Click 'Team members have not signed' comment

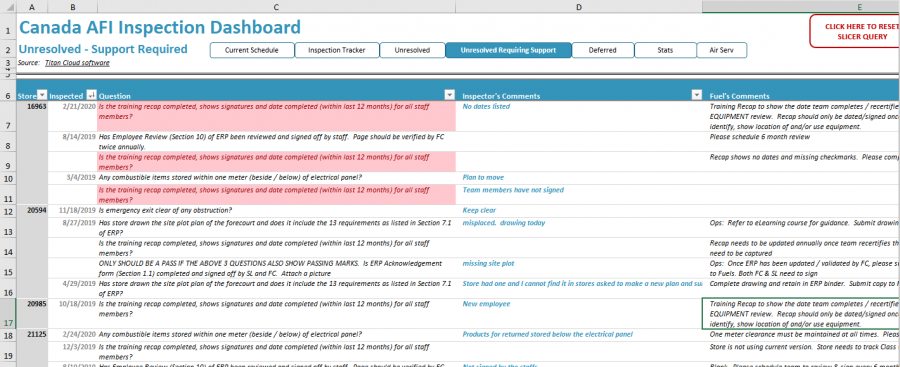pyautogui.click(x=513, y=190)
